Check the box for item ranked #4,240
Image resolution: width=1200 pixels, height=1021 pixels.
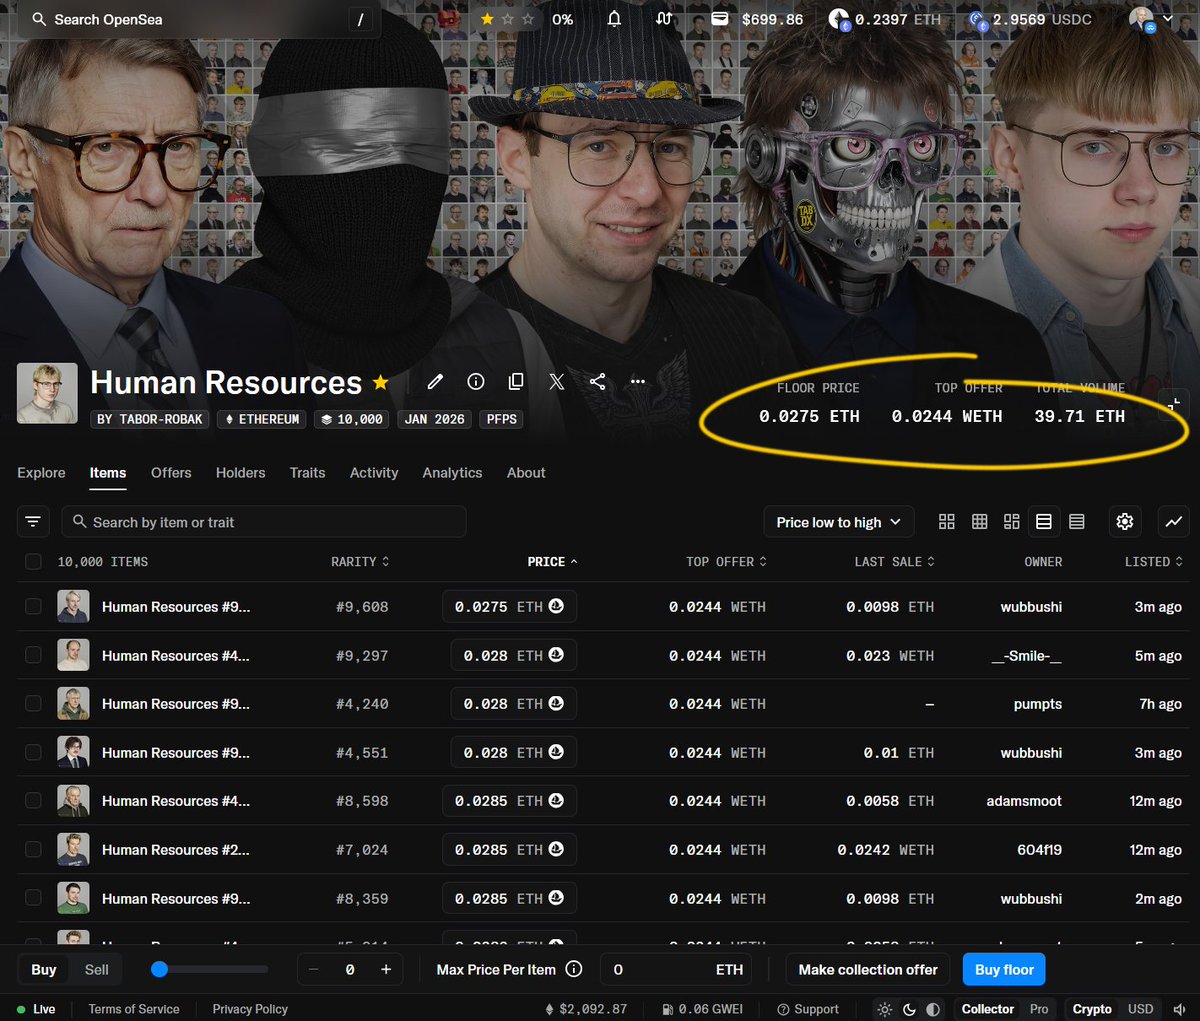(x=33, y=703)
